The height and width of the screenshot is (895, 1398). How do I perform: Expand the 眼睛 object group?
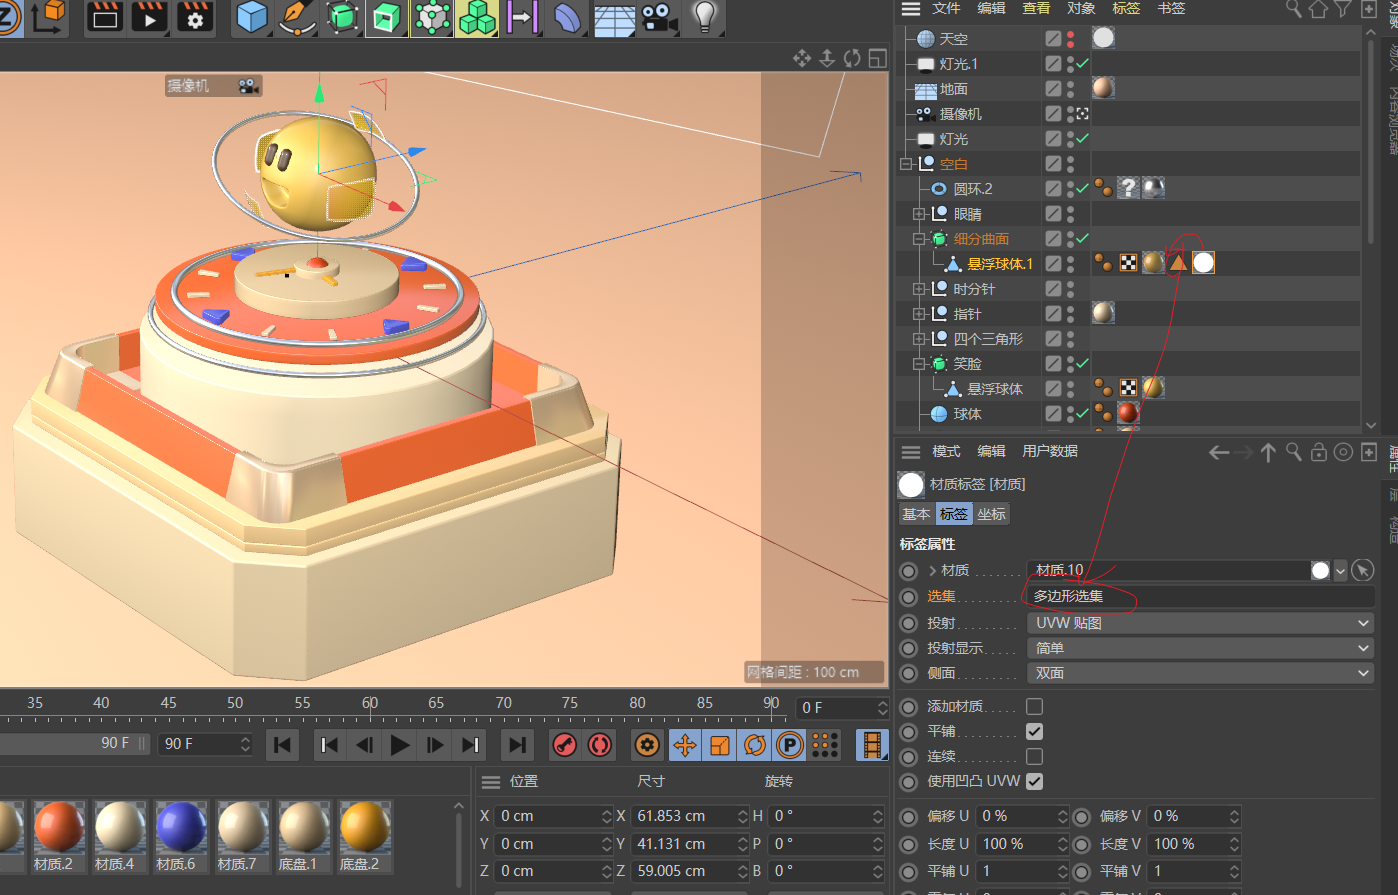(919, 214)
